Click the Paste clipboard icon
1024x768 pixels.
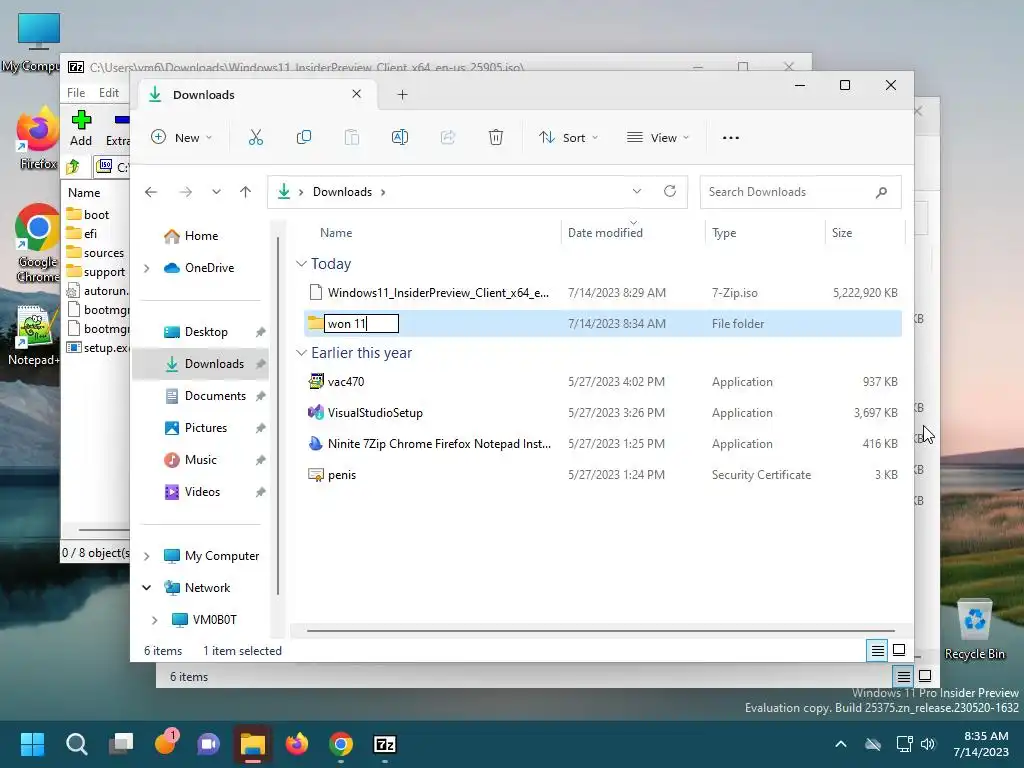pyautogui.click(x=351, y=137)
